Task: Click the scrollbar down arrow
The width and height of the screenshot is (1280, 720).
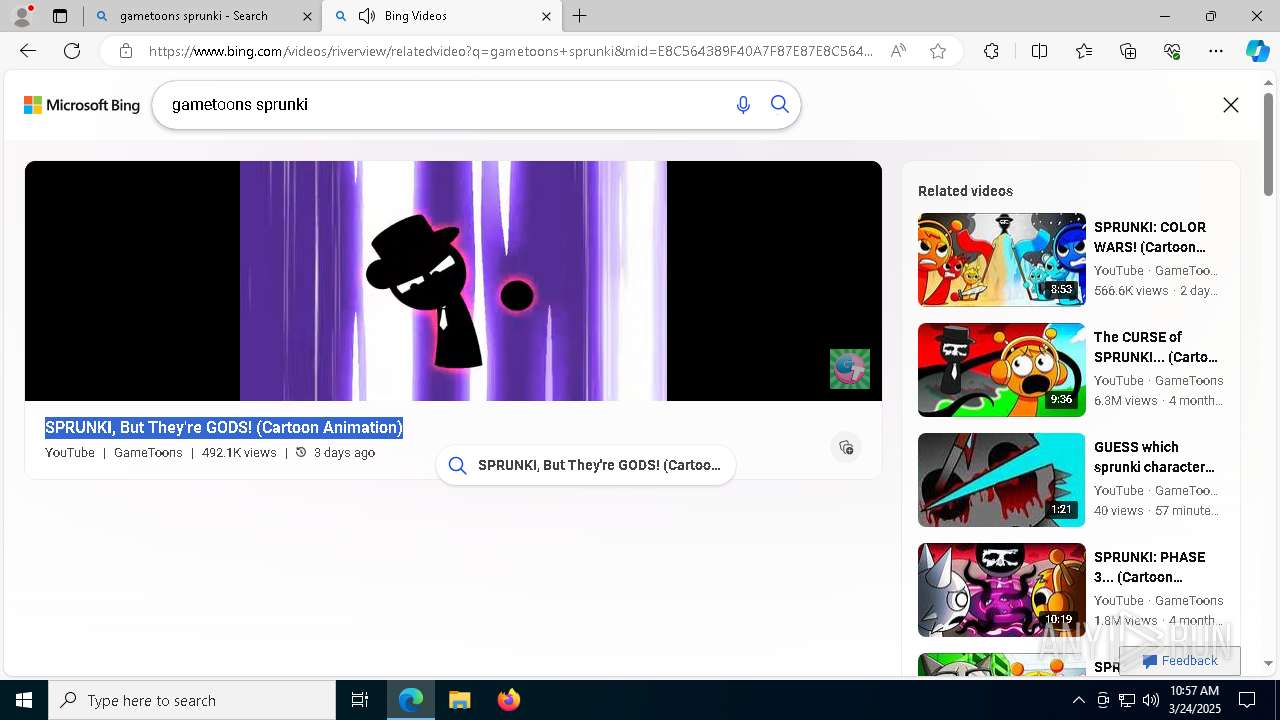Action: pos(1269,663)
